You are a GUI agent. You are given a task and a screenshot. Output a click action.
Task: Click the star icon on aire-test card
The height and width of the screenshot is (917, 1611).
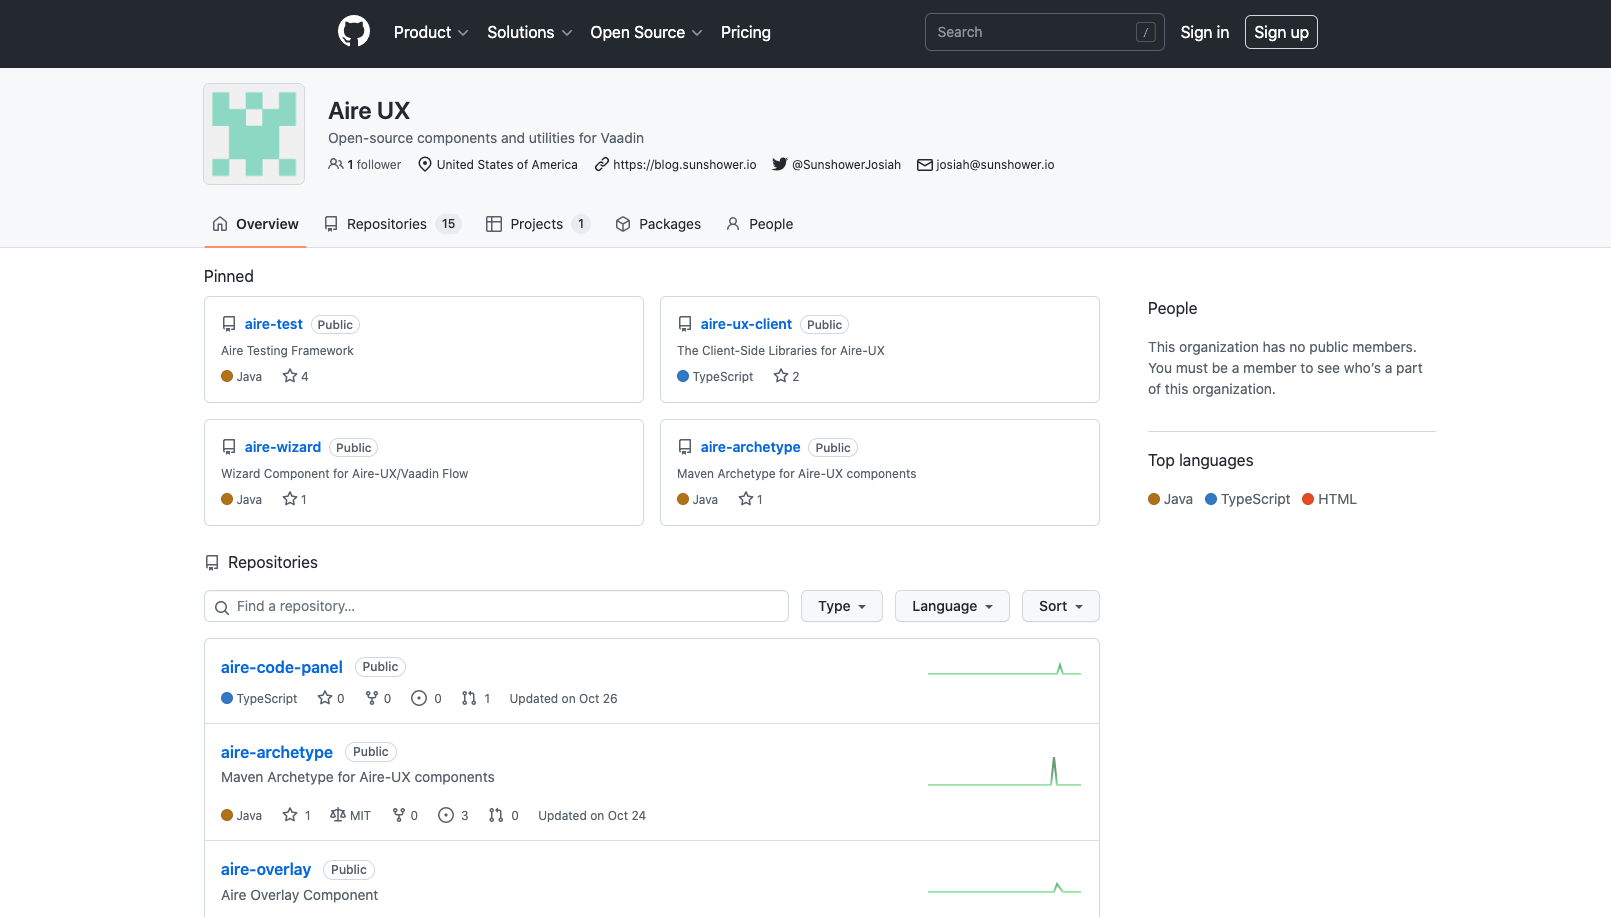pos(290,376)
